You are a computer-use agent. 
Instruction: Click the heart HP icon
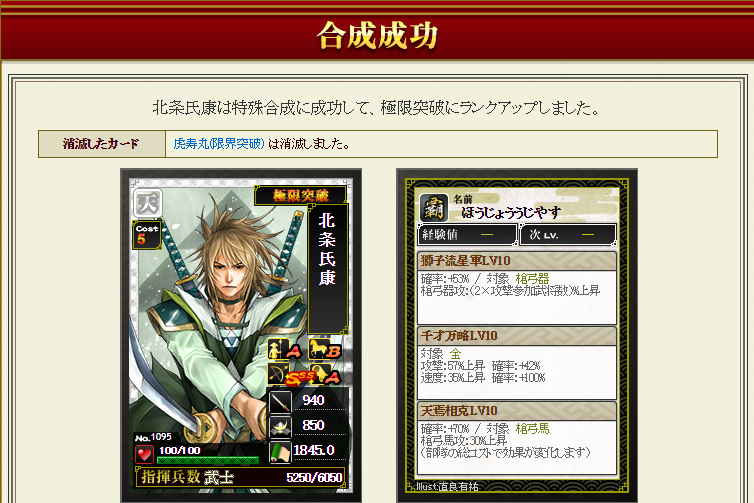pos(144,454)
